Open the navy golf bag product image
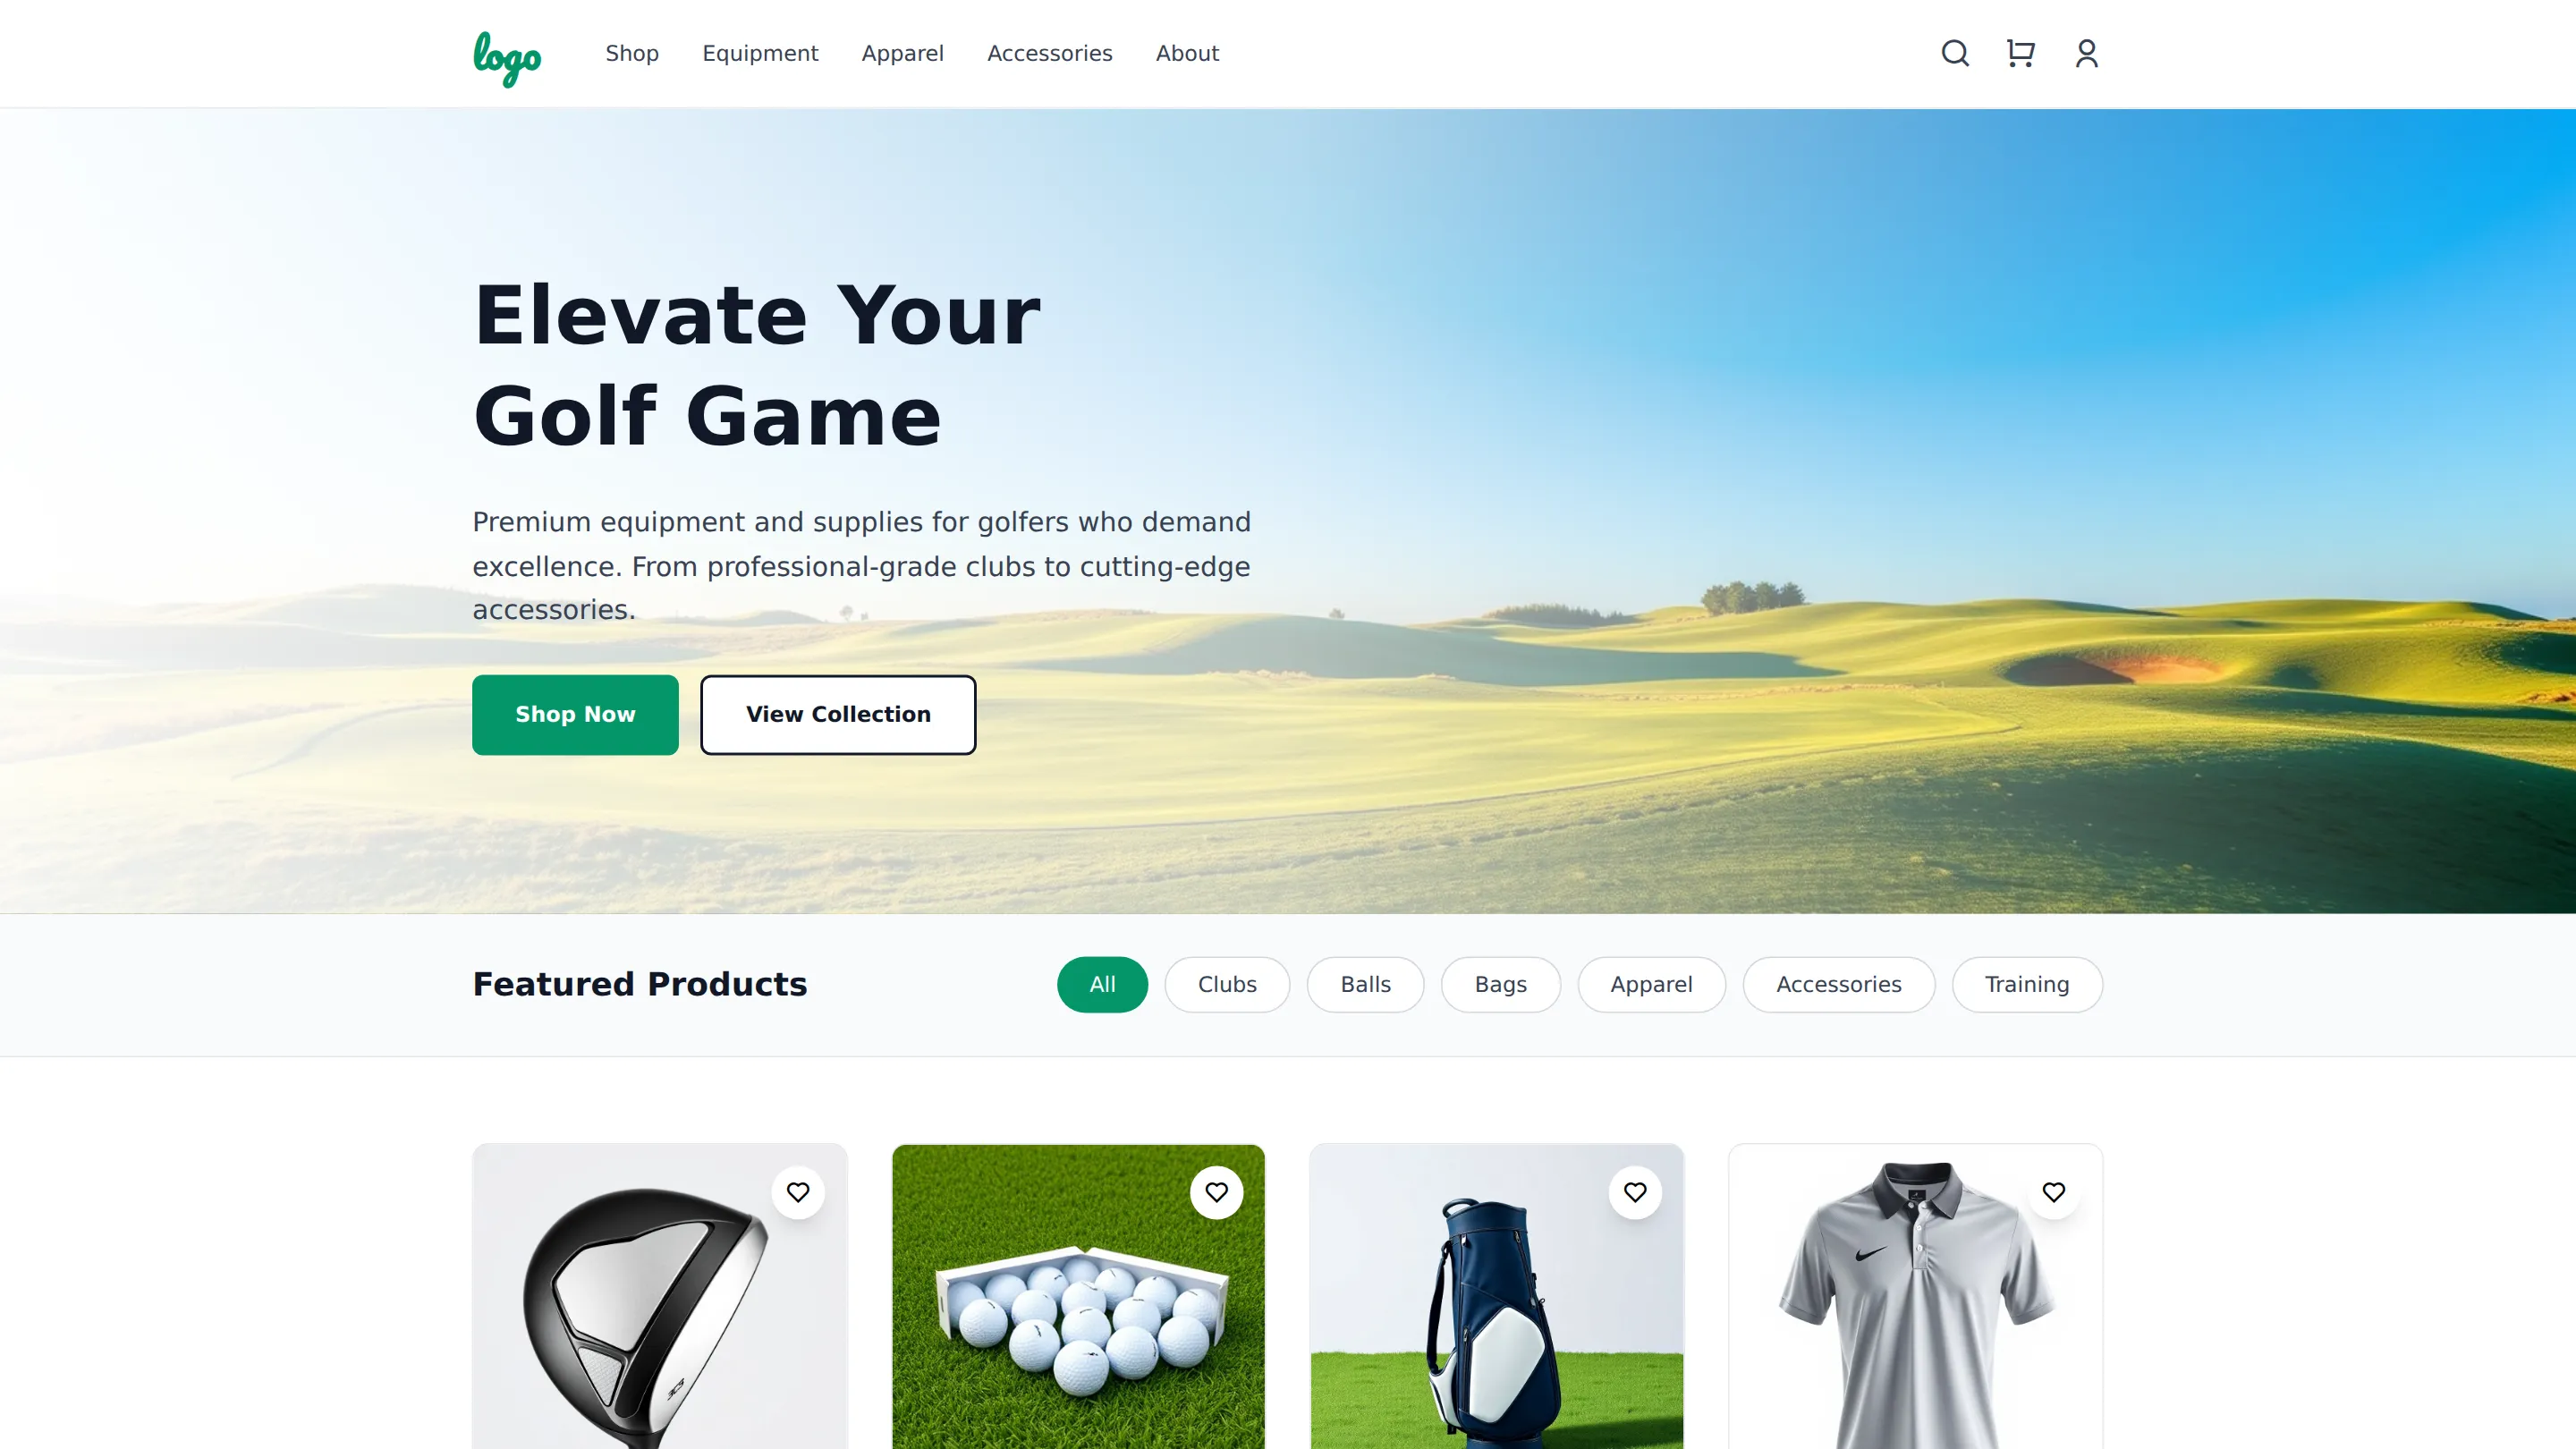Screen dimensions: 2576x1449 coord(1497,1297)
